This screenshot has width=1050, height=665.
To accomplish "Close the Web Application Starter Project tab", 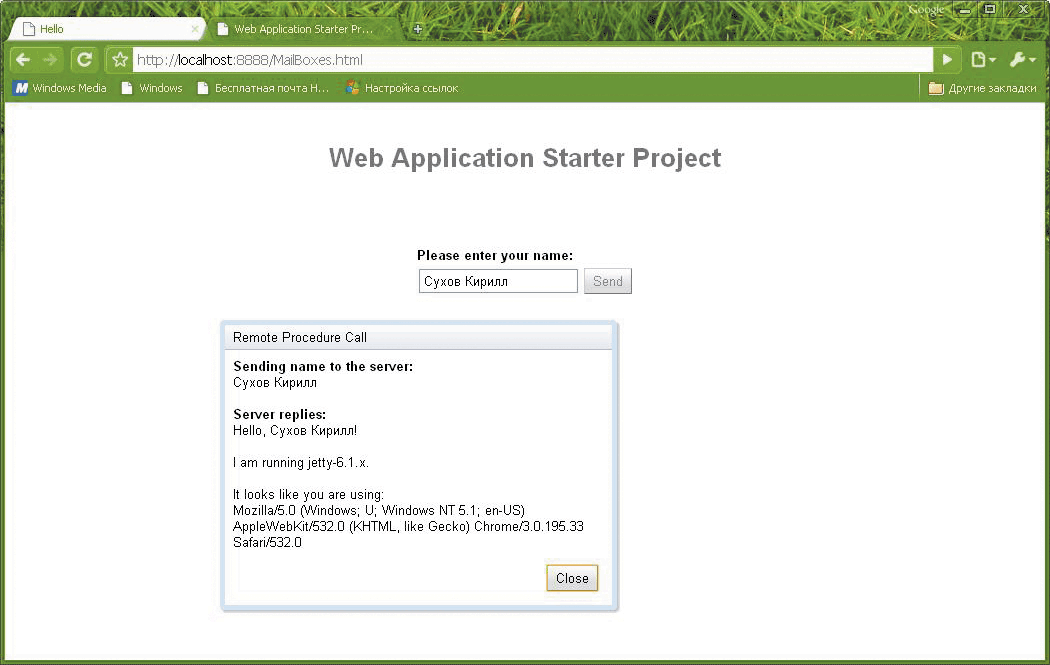I will 389,29.
